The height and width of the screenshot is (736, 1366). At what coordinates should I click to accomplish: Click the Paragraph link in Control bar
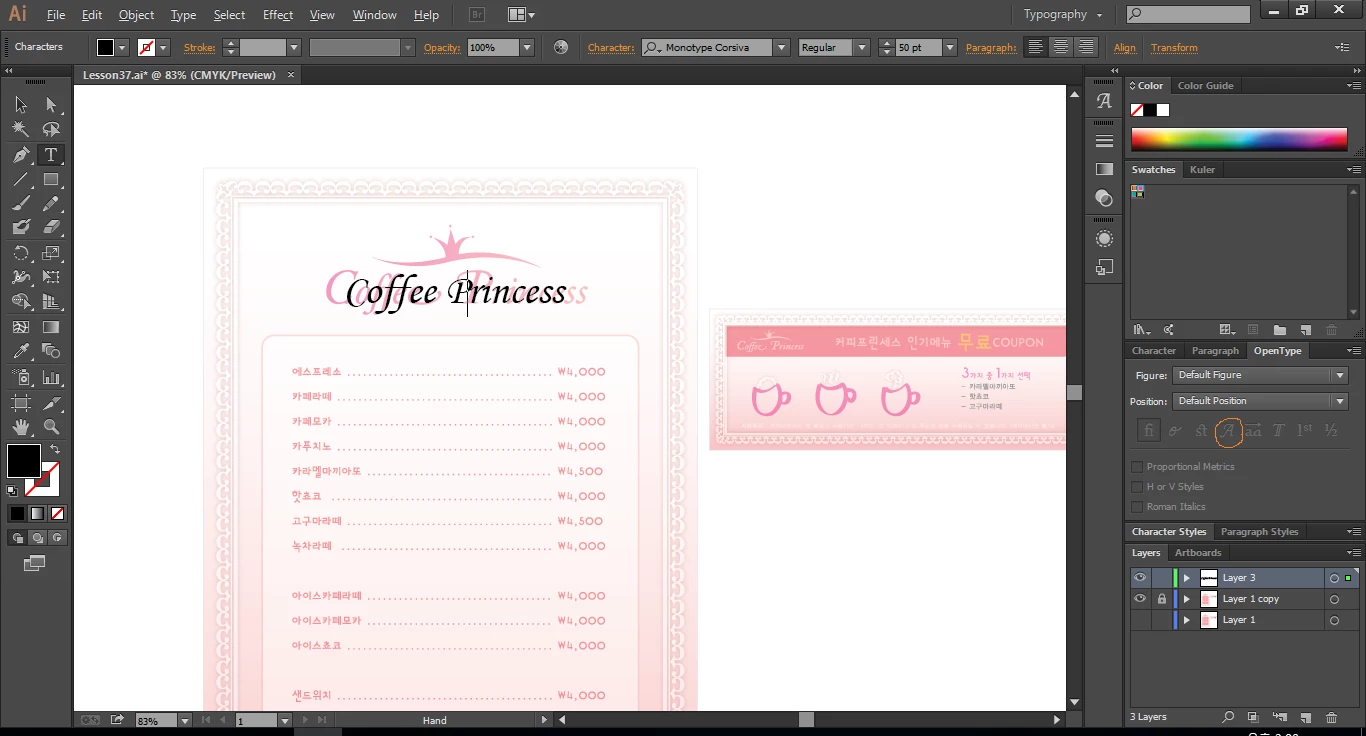pyautogui.click(x=991, y=47)
